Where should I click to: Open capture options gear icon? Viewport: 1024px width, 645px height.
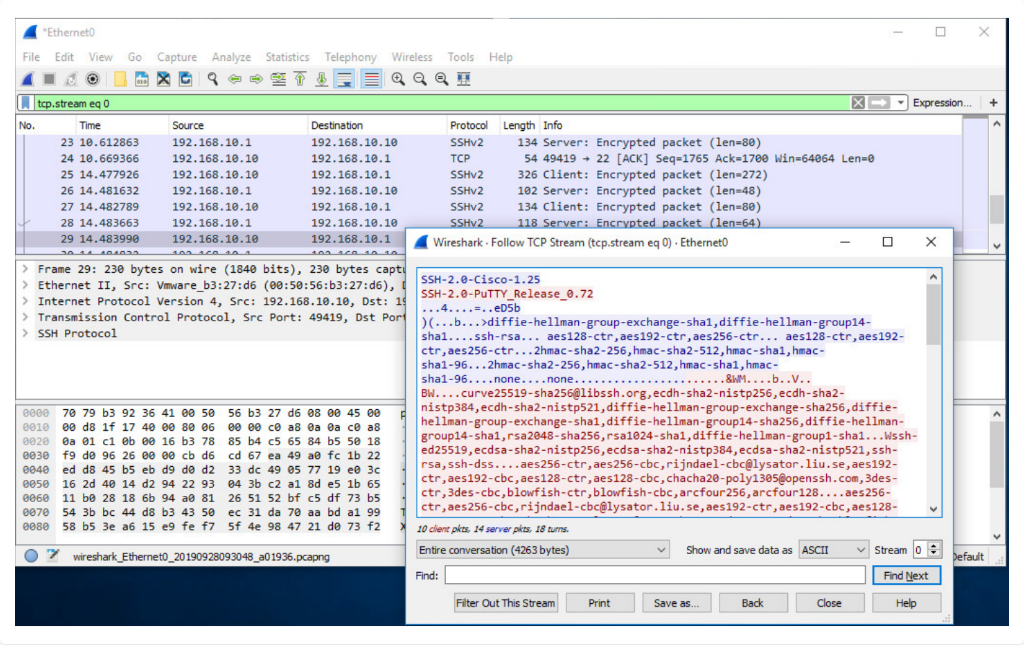(x=93, y=79)
